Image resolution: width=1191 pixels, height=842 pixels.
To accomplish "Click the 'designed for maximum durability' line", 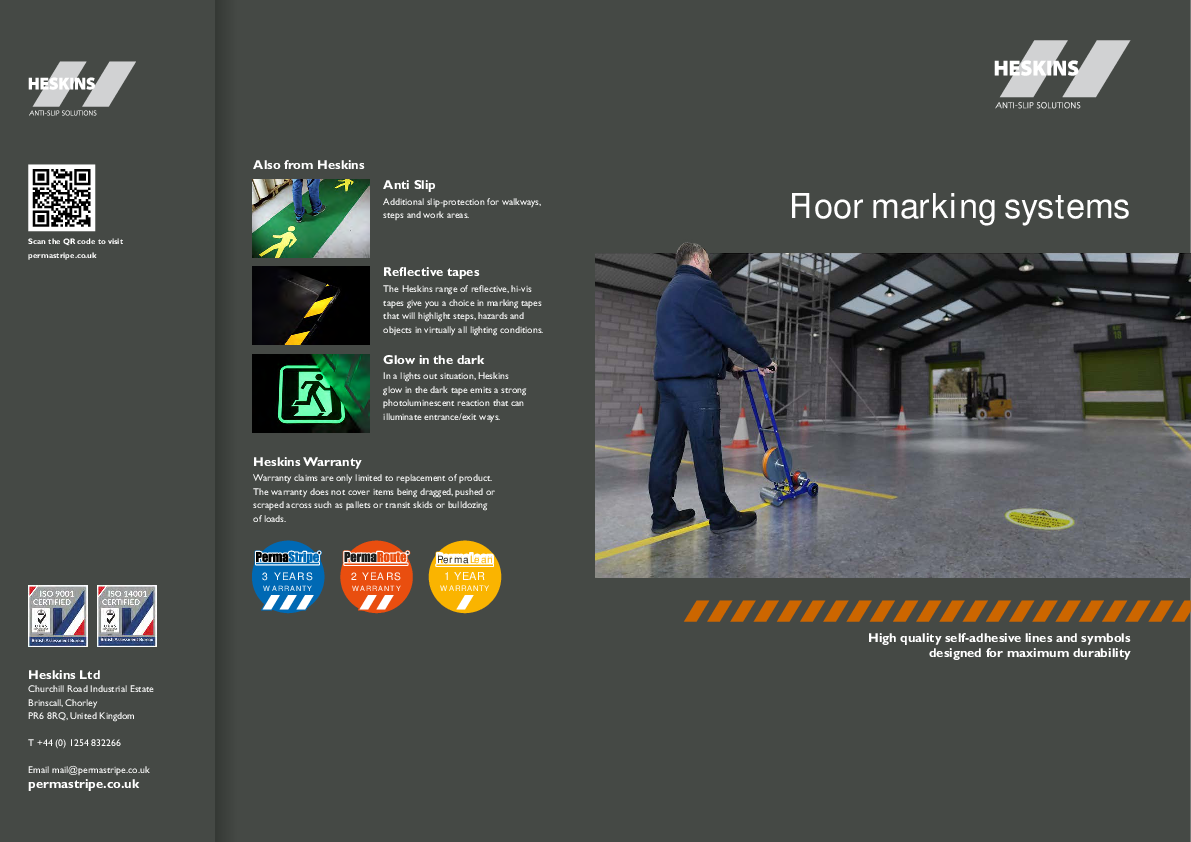I will click(x=1029, y=653).
